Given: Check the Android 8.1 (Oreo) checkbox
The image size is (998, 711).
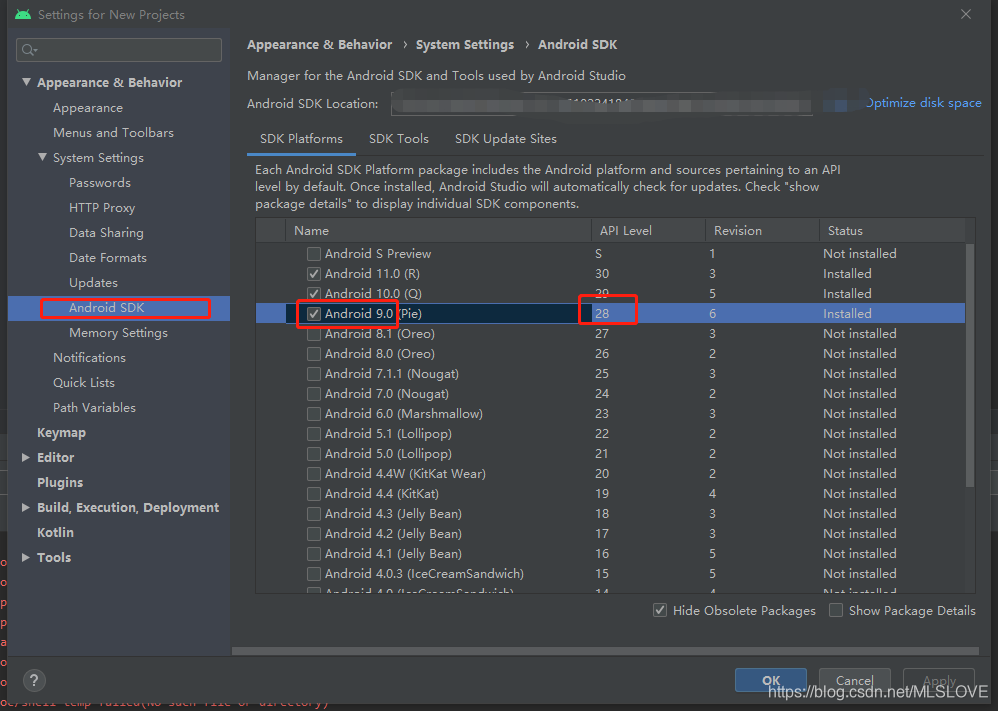Looking at the screenshot, I should pos(314,334).
